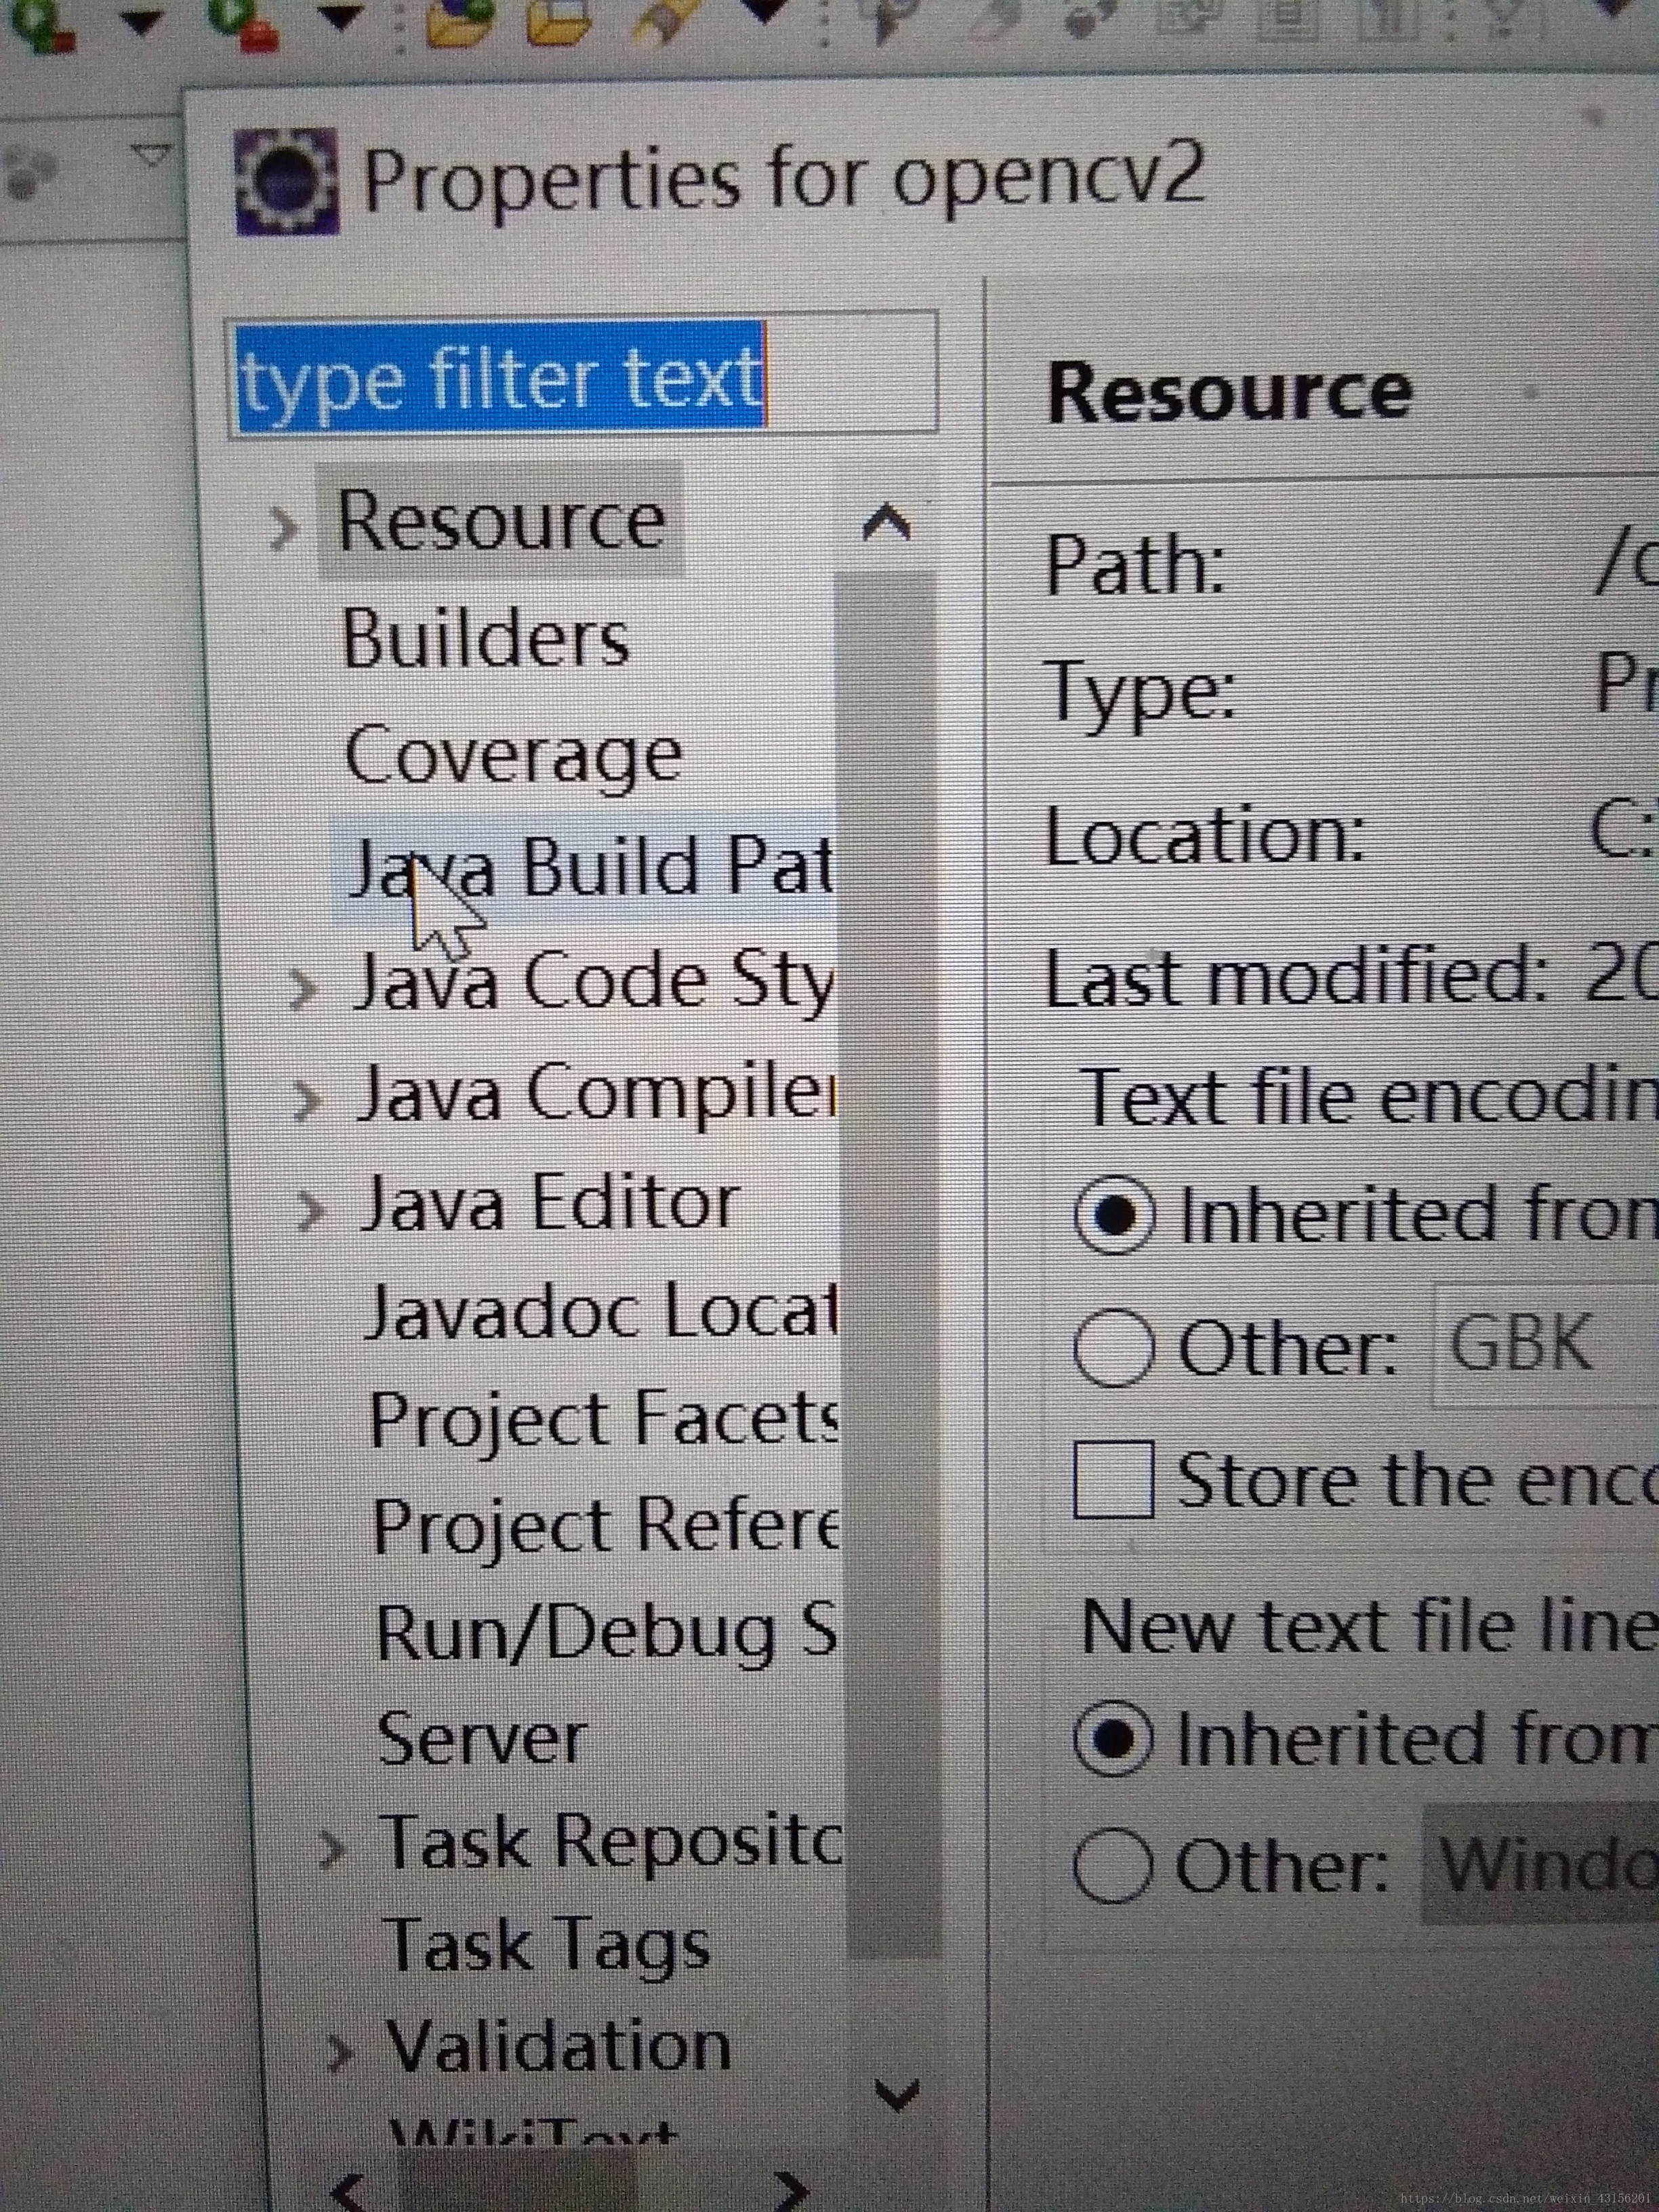The image size is (1659, 2212).
Task: Expand the Java Code Style node
Action: tap(303, 989)
